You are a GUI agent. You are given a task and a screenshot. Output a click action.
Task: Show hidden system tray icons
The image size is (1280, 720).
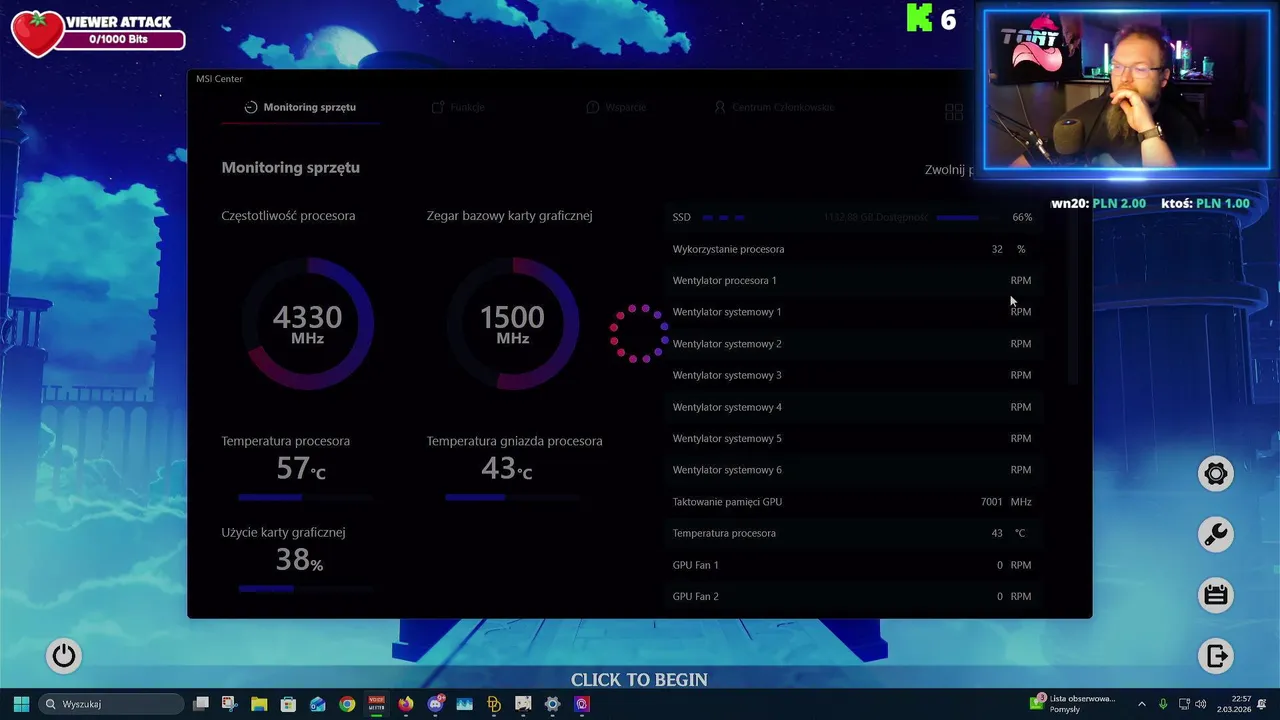click(1142, 704)
